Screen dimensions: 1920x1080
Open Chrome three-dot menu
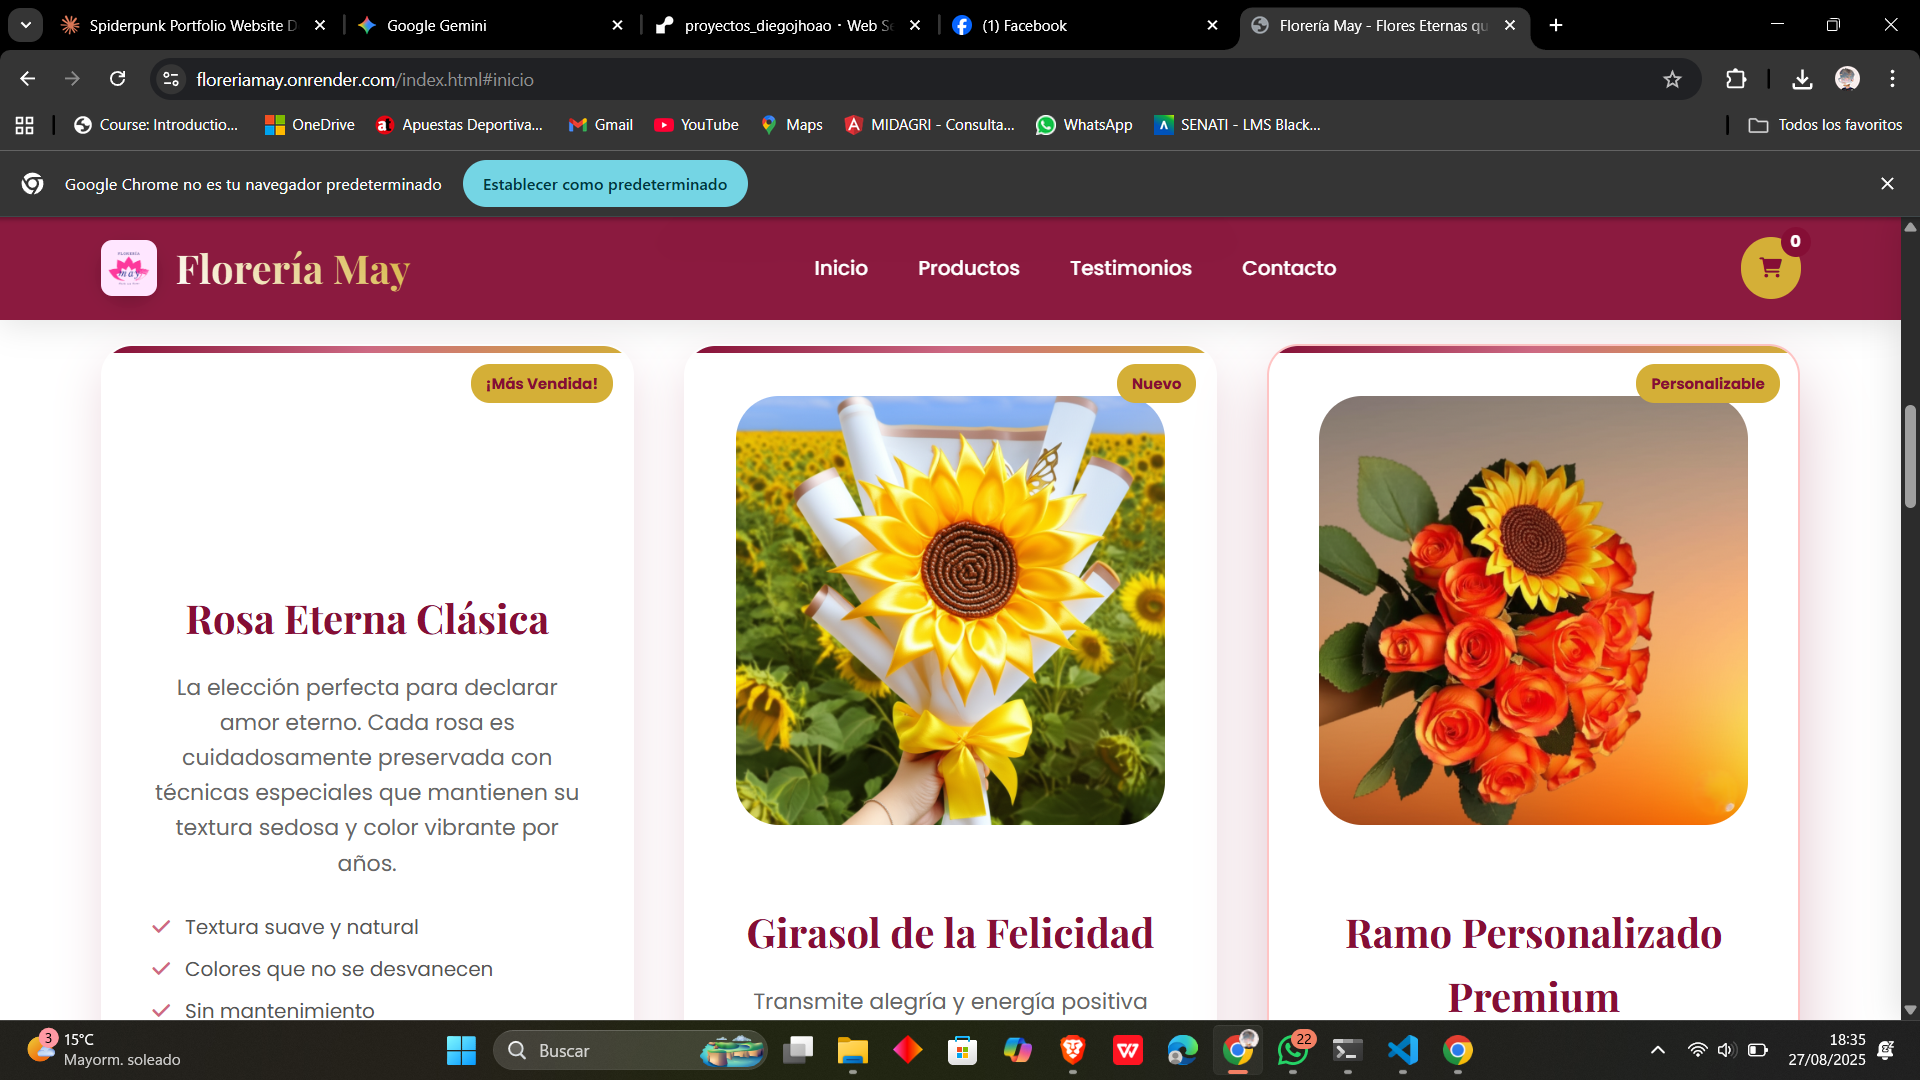(x=1892, y=79)
